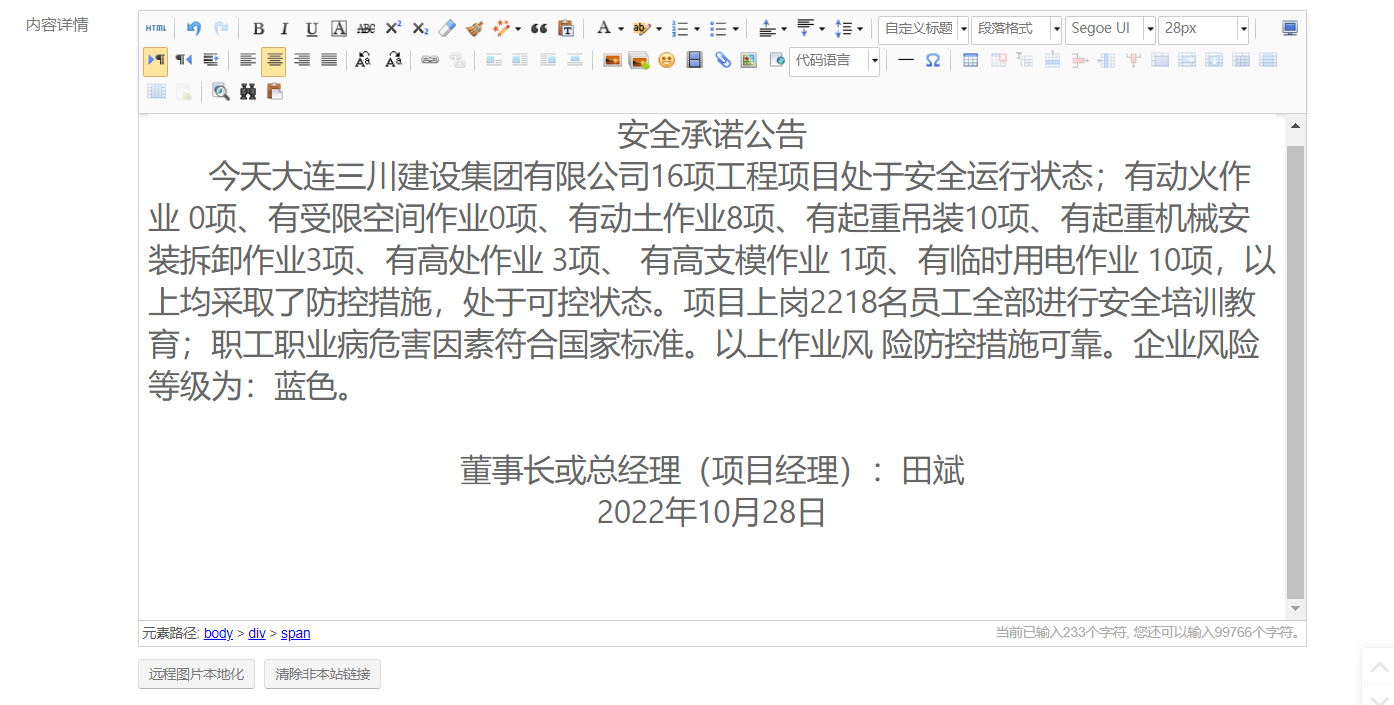Image resolution: width=1394 pixels, height=705 pixels.
Task: Insert a single image
Action: [x=612, y=60]
